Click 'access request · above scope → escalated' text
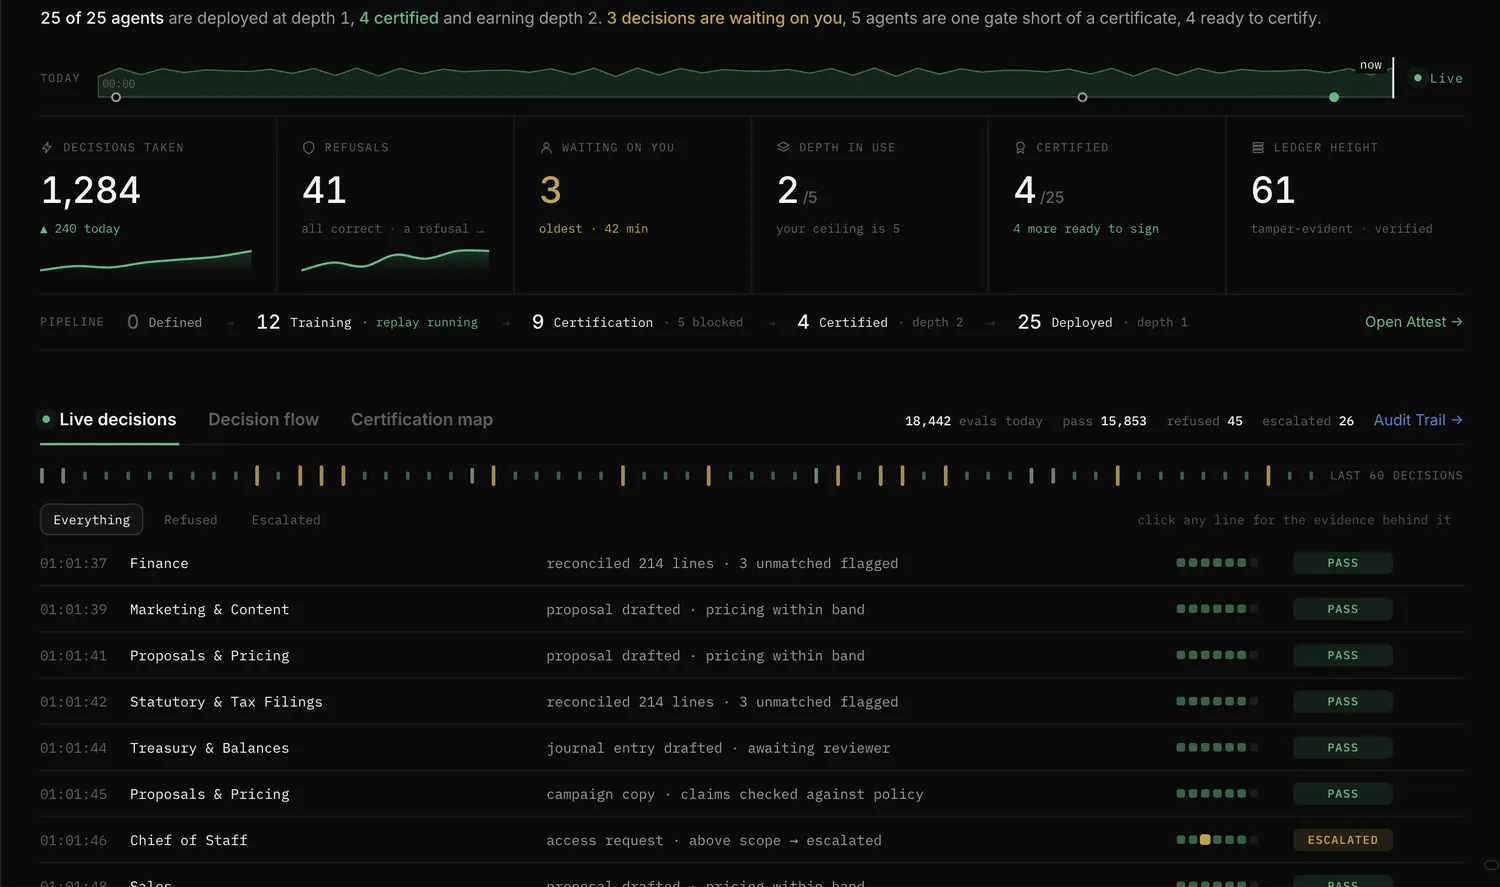This screenshot has height=887, width=1500. coord(714,840)
